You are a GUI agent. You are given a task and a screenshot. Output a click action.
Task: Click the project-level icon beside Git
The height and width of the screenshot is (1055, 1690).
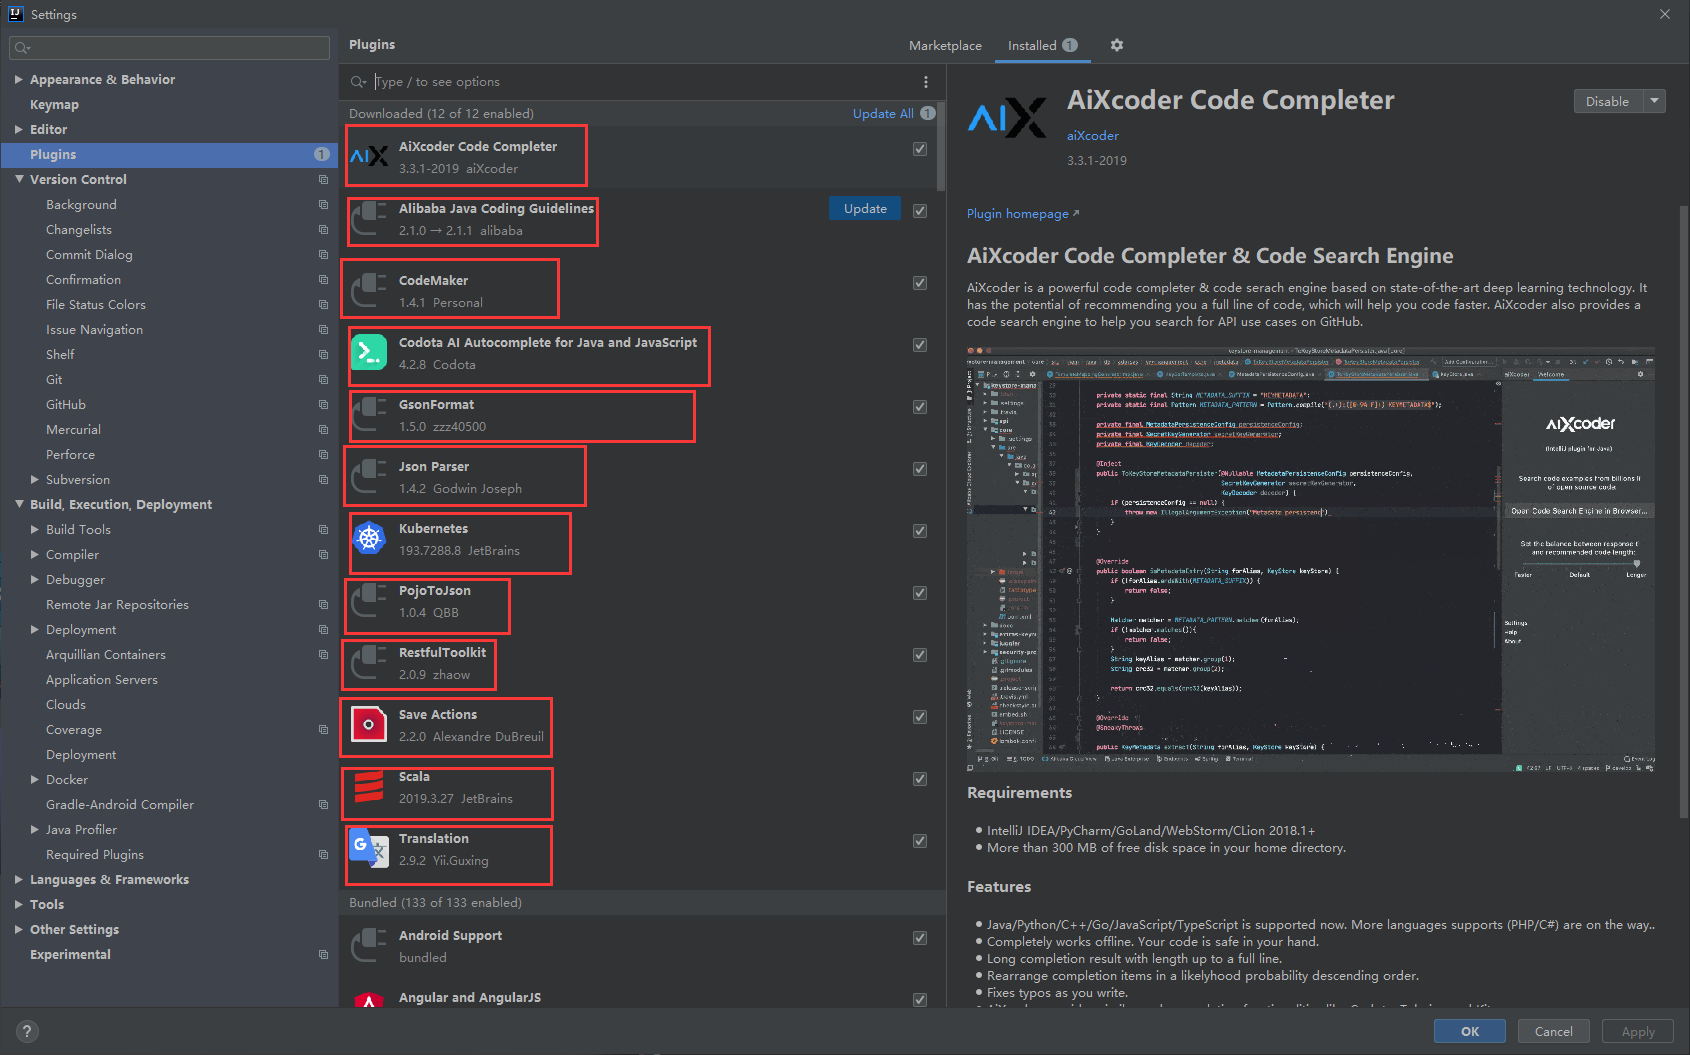(x=323, y=379)
